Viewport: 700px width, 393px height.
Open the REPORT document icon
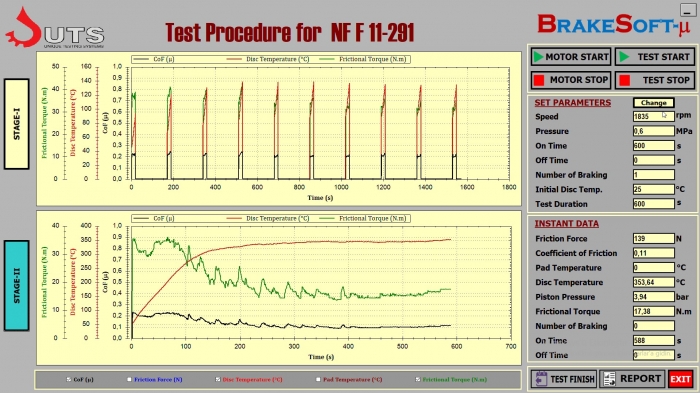click(x=609, y=379)
